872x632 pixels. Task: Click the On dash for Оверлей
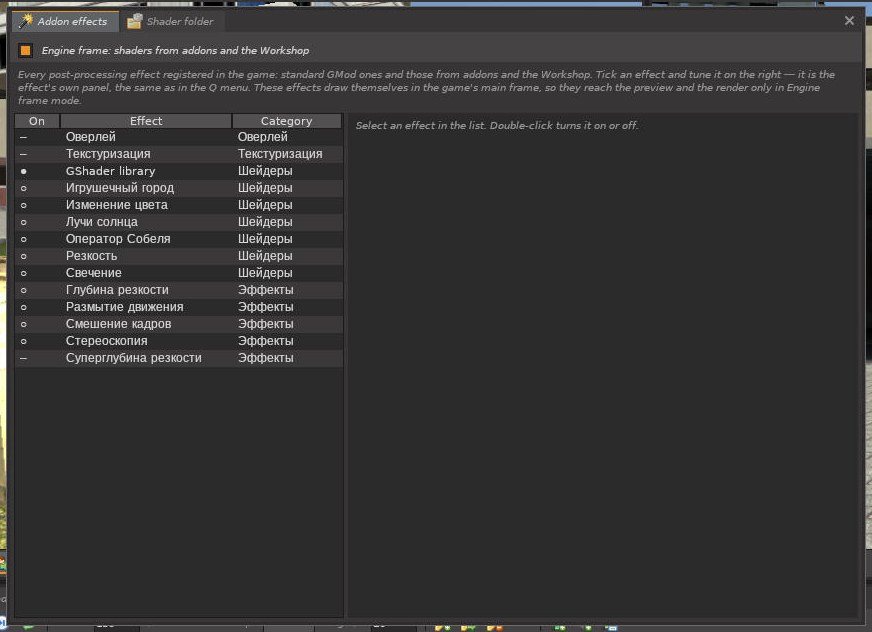click(23, 137)
